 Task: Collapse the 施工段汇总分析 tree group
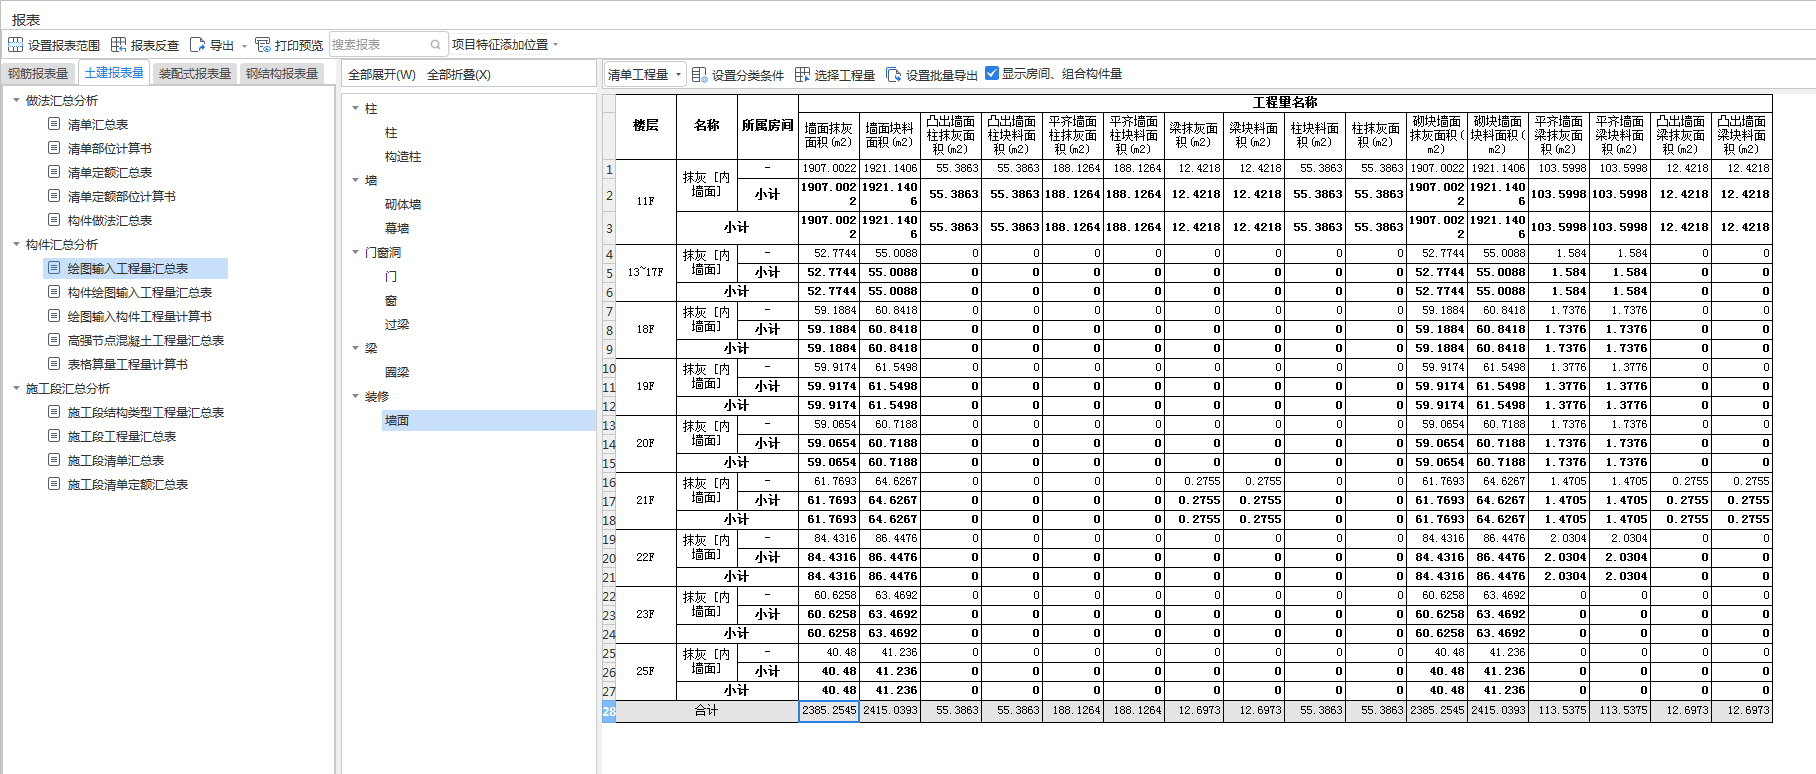(16, 388)
